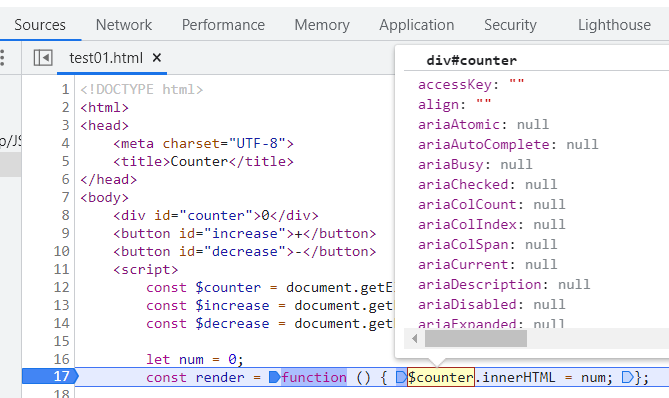
Task: Open the three-dot more options menu
Action: (x=3, y=58)
